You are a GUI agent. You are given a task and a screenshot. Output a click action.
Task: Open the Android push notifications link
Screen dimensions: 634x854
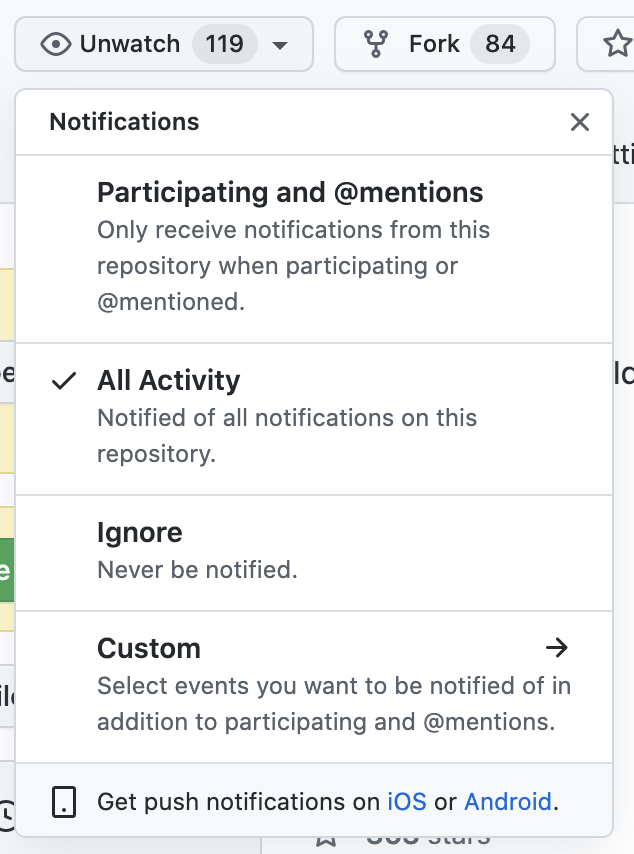(508, 801)
